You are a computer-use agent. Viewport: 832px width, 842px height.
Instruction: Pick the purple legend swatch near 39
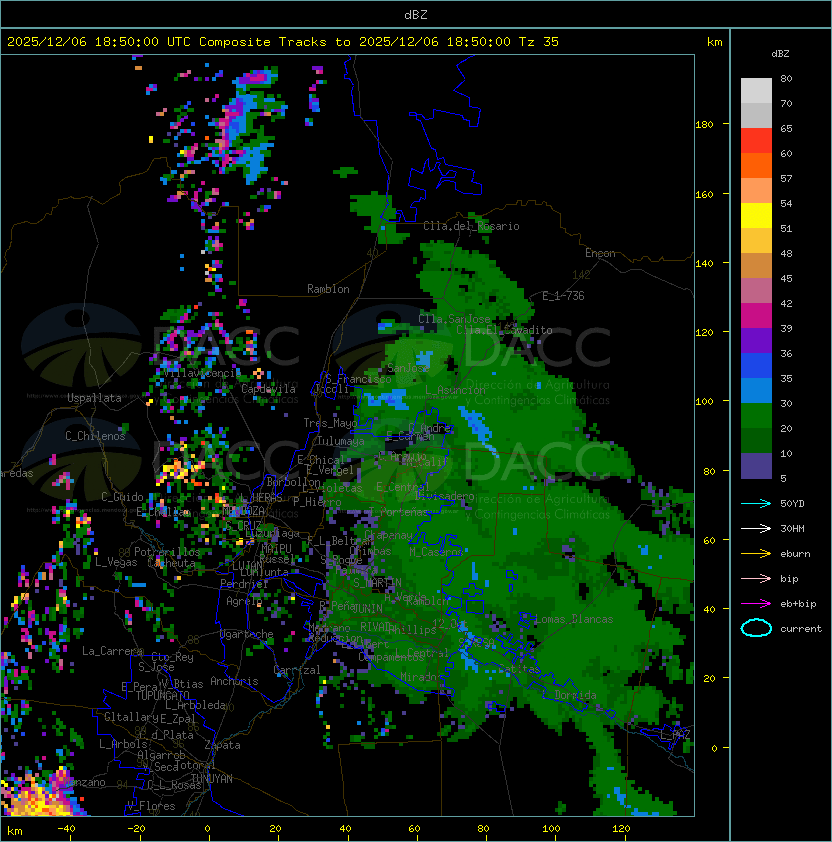pyautogui.click(x=756, y=341)
